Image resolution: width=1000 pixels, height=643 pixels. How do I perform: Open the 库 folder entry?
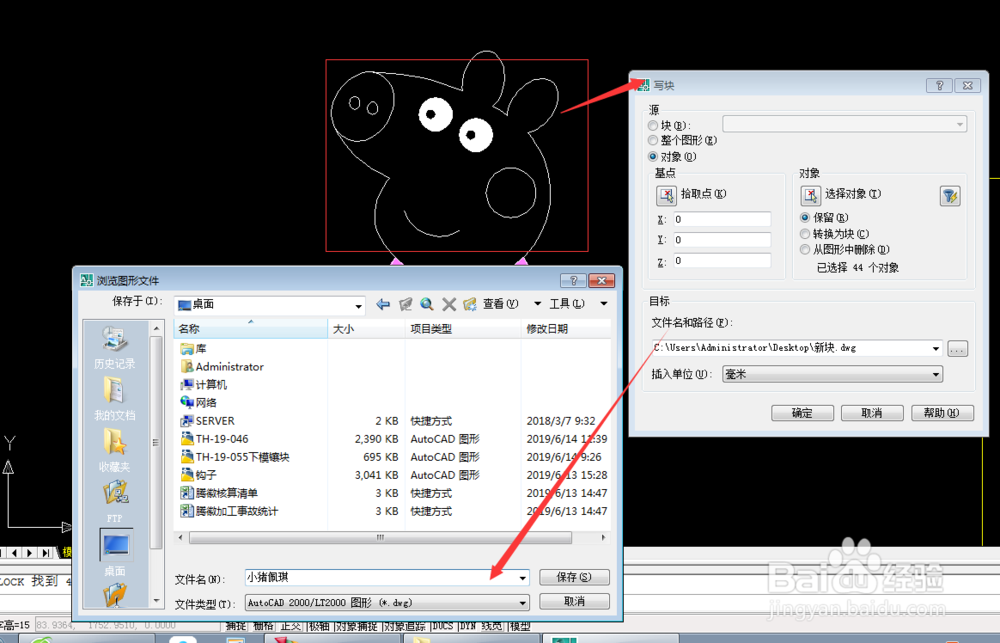[193, 349]
